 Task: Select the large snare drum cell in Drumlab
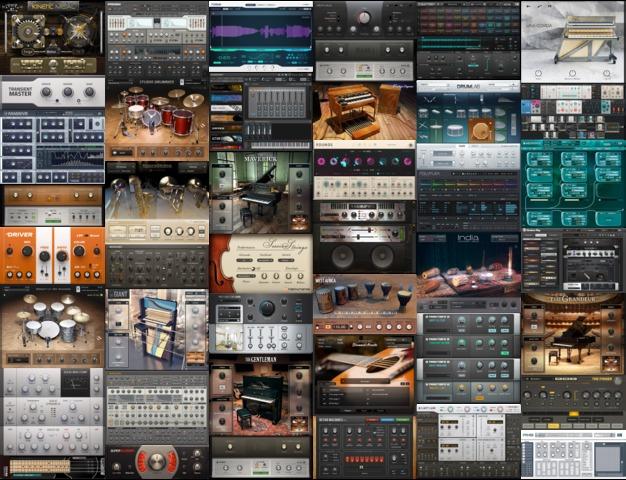pyautogui.click(x=455, y=131)
